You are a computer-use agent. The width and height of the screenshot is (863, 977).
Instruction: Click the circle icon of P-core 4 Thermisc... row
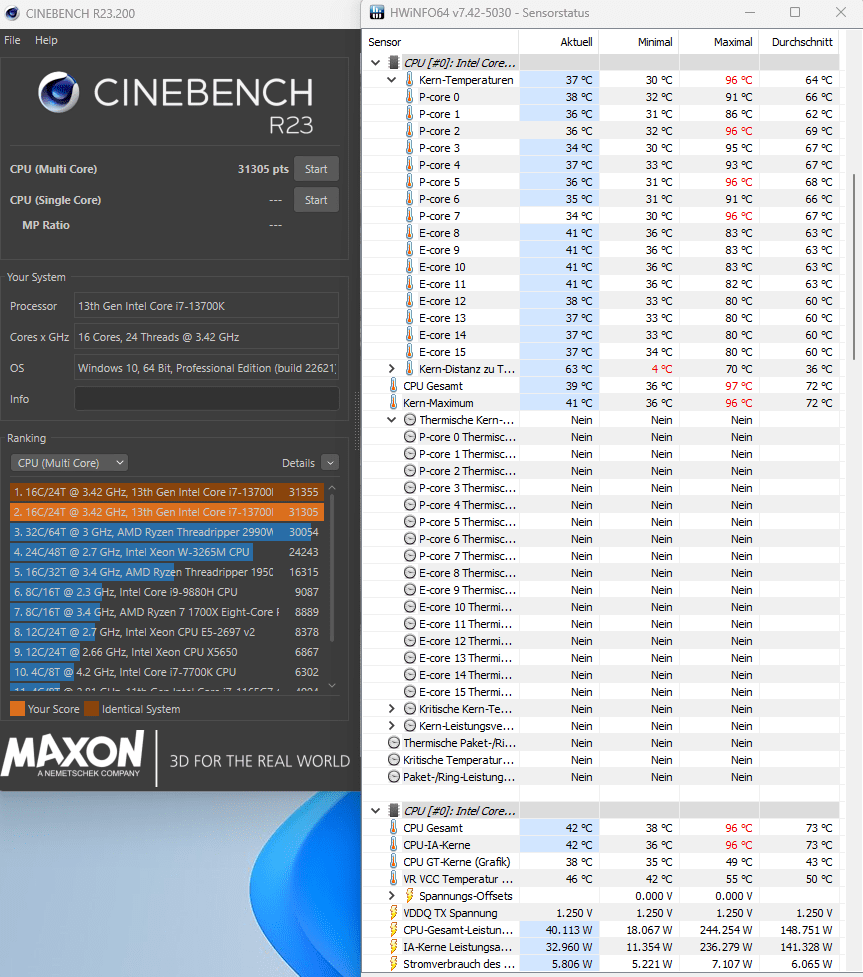tap(409, 505)
